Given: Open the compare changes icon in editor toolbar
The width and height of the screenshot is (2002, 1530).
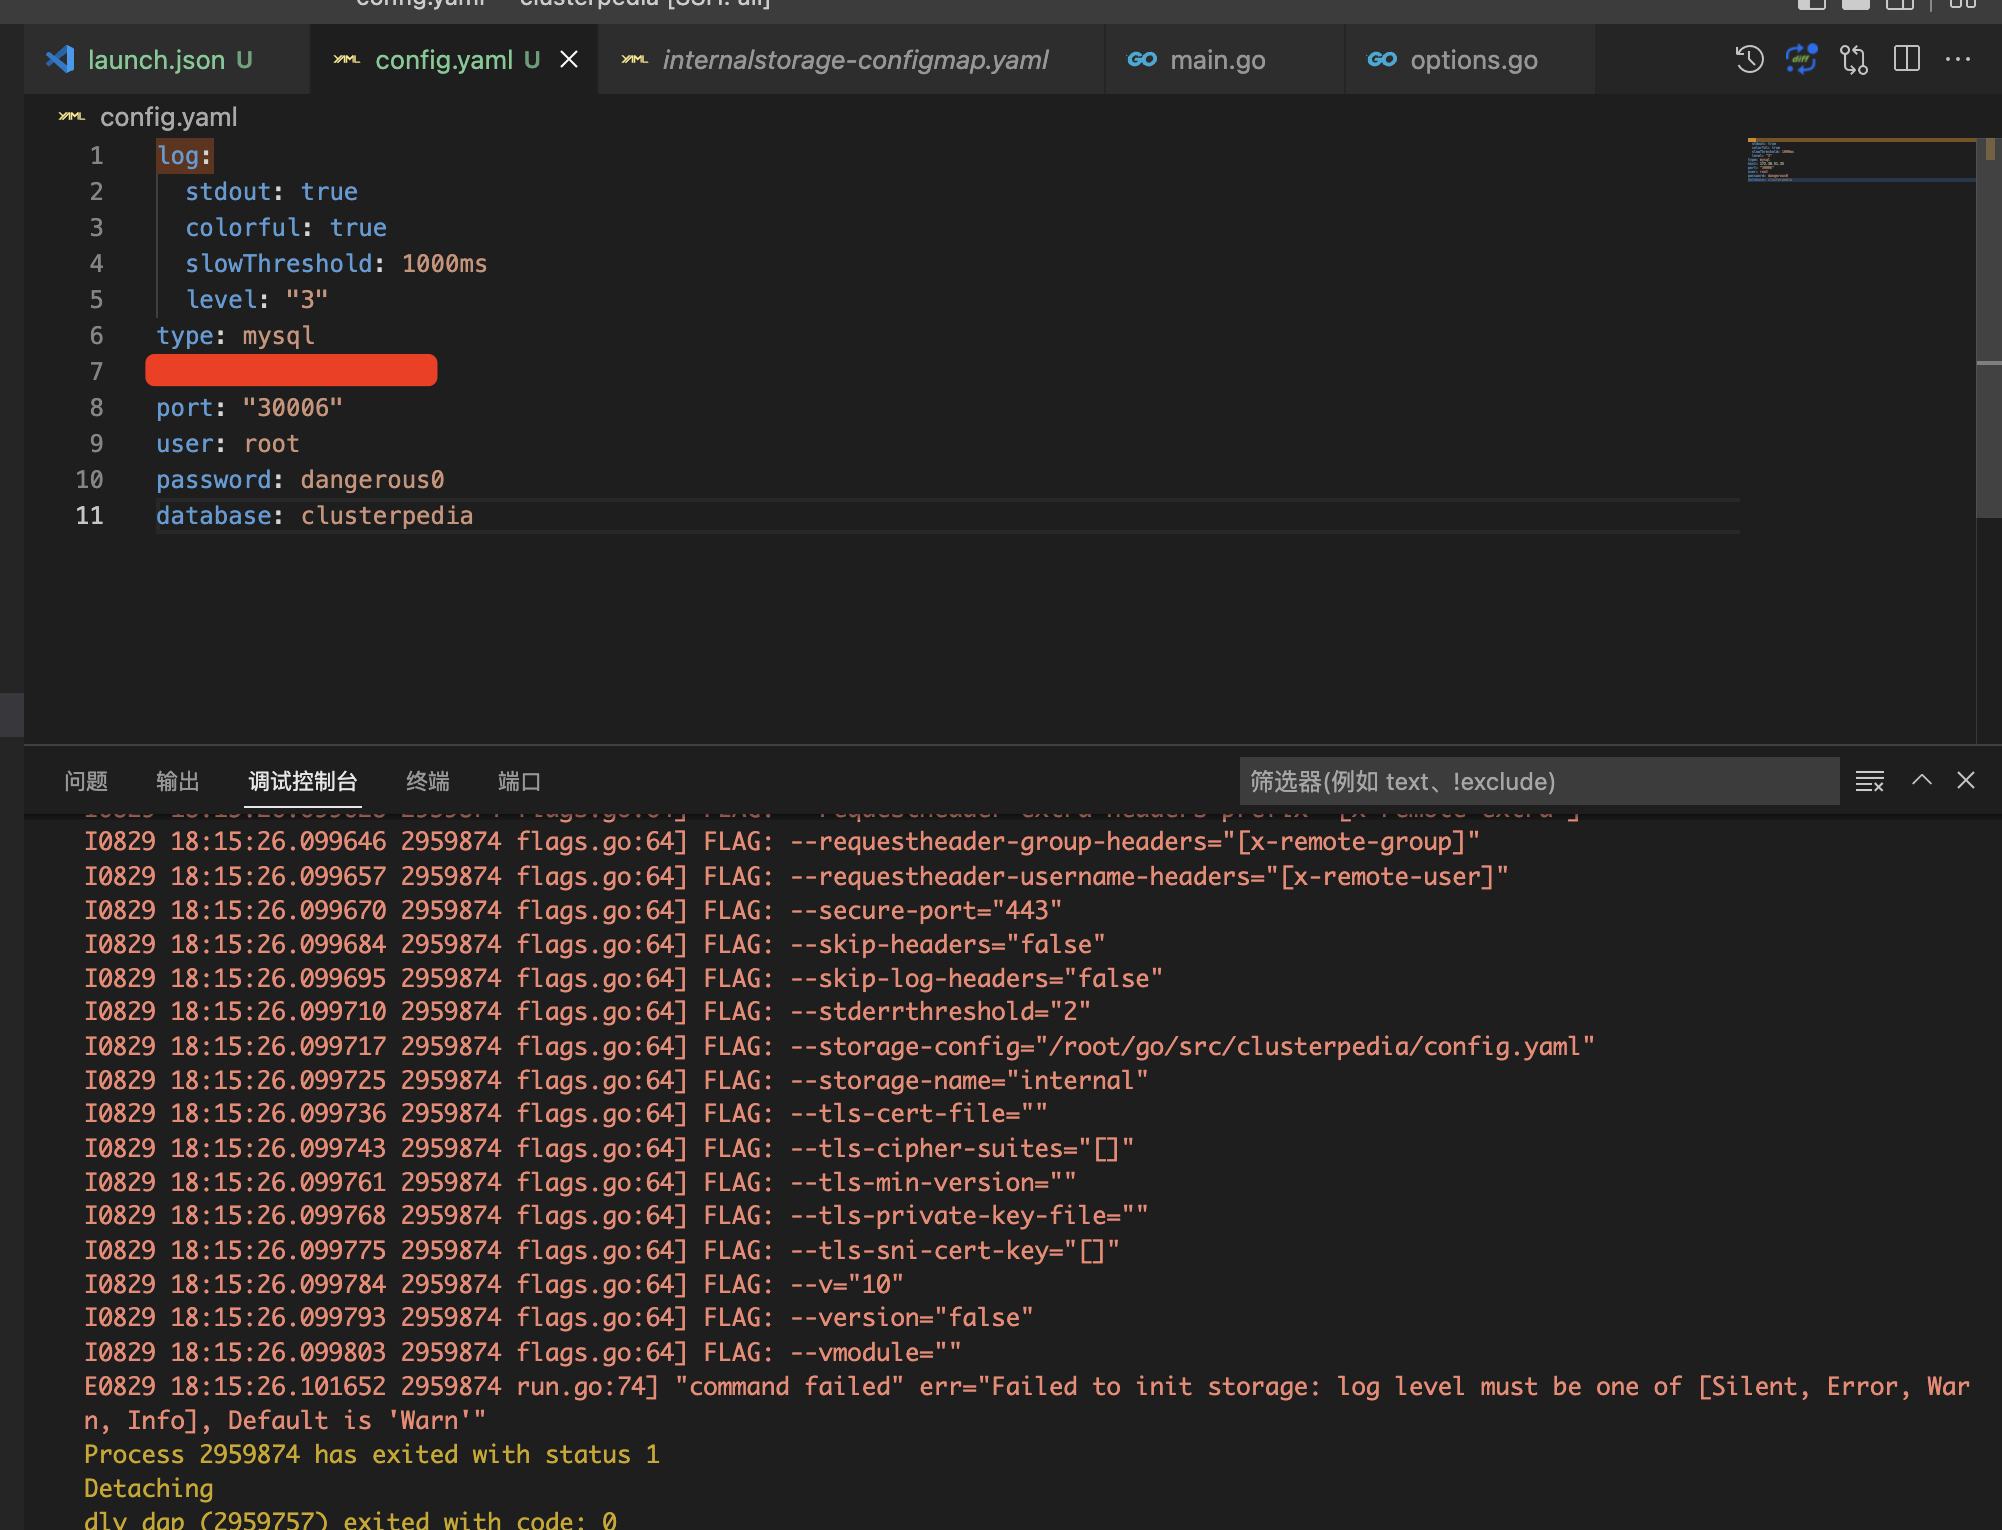Looking at the screenshot, I should 1853,59.
